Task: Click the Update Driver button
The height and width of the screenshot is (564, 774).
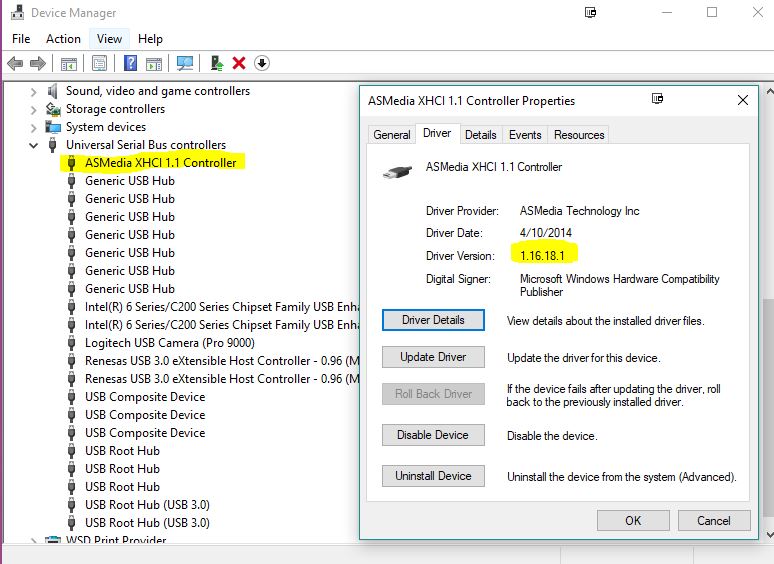Action: click(x=433, y=357)
